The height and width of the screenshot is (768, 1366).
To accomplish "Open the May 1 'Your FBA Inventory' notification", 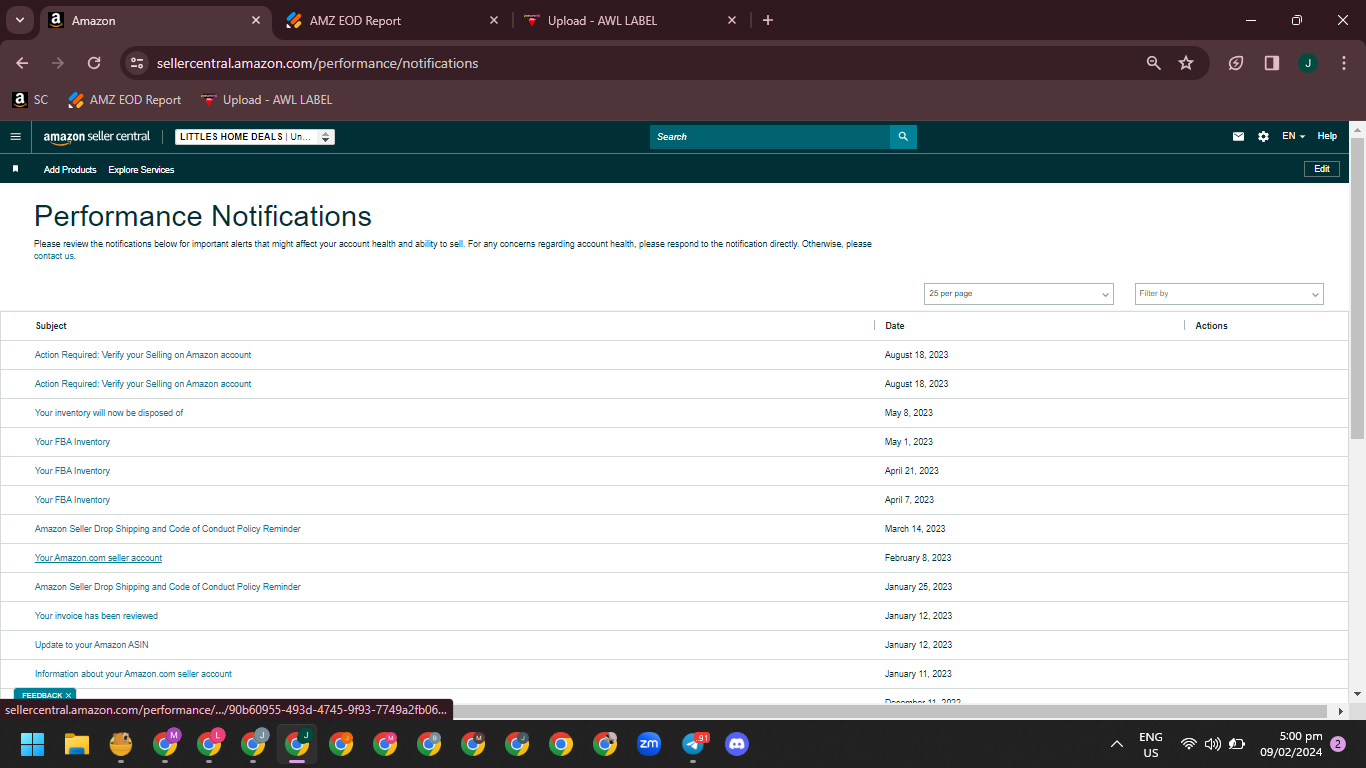I will 72,442.
